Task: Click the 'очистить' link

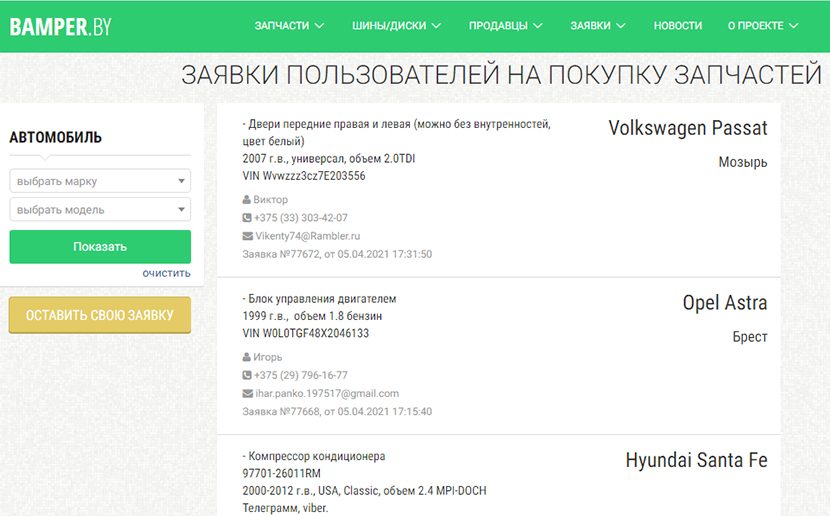Action: point(166,273)
